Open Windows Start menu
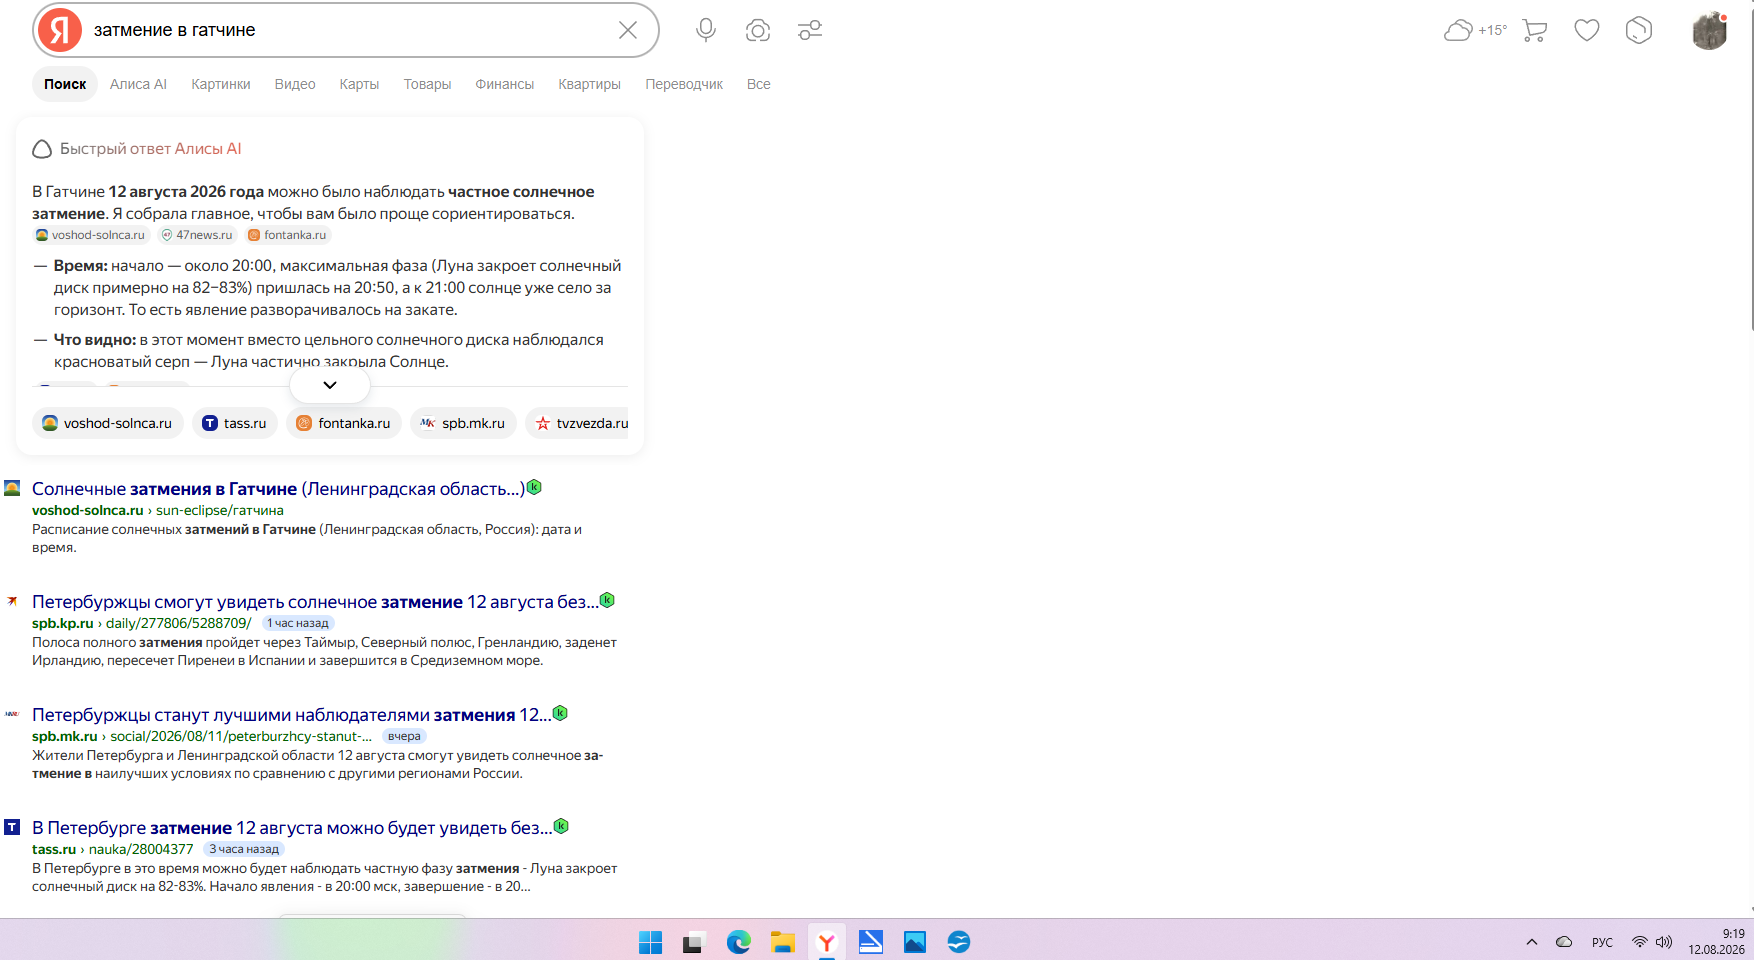The width and height of the screenshot is (1754, 960). (x=651, y=942)
